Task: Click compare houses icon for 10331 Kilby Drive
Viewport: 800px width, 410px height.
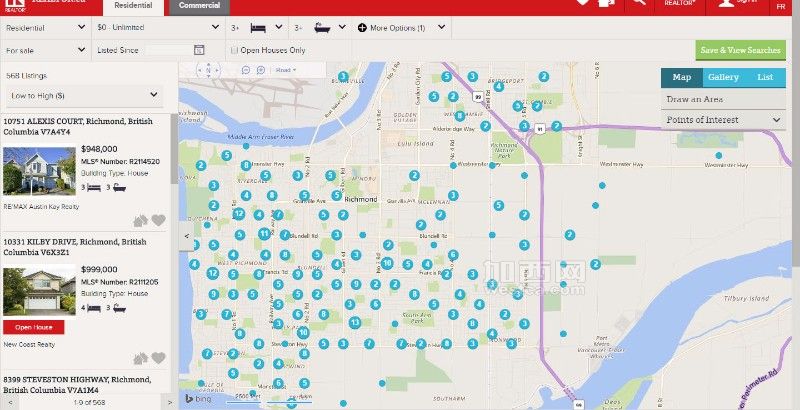Action: coord(140,358)
